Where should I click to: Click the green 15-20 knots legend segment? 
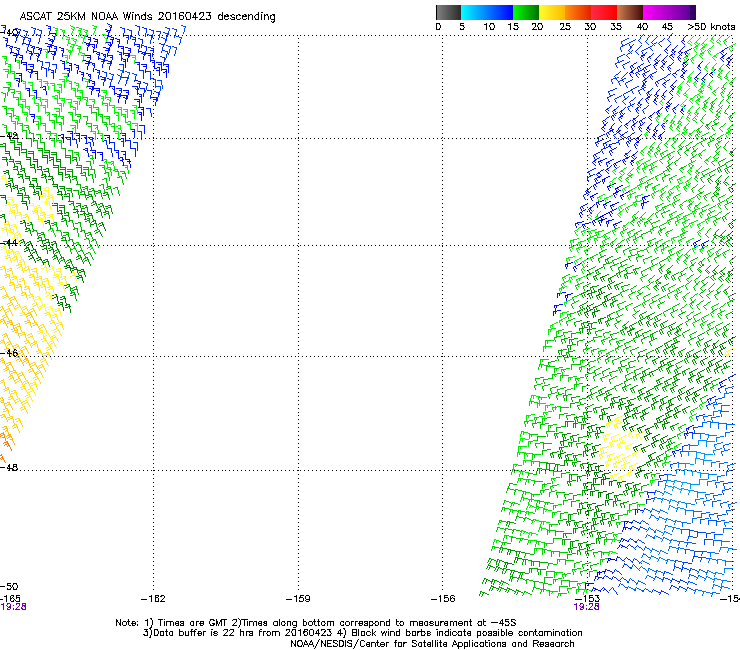[x=526, y=12]
